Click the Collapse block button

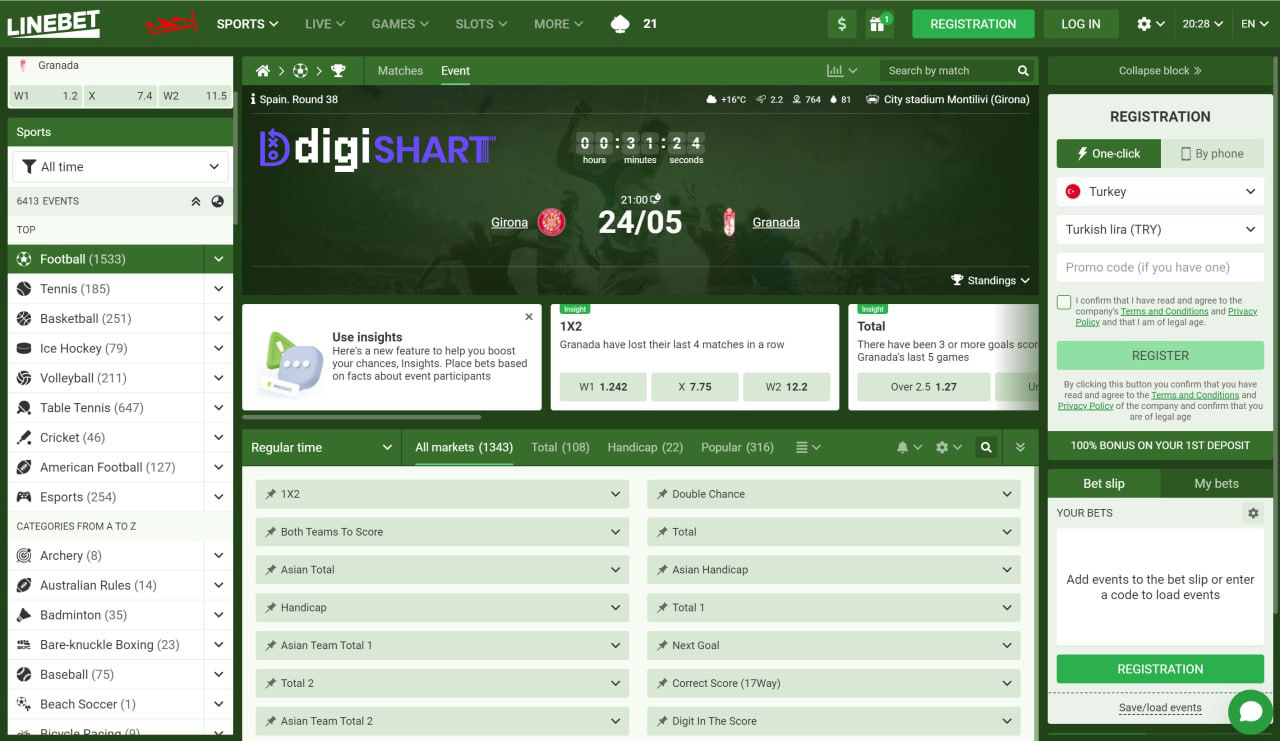[1160, 71]
